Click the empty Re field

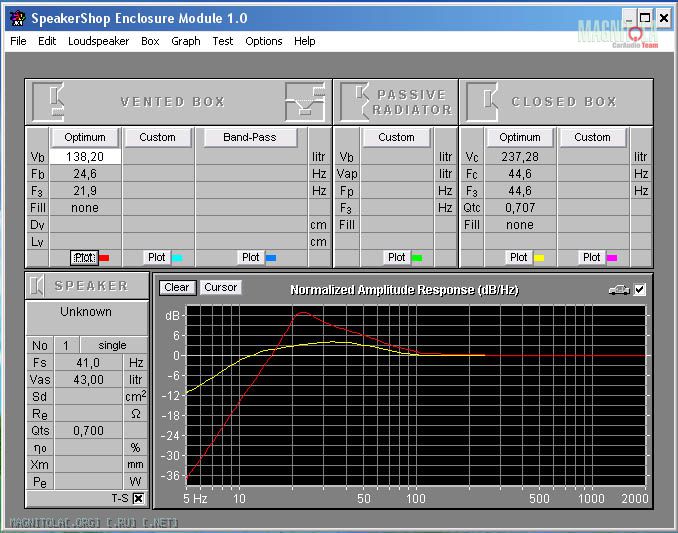[88, 414]
